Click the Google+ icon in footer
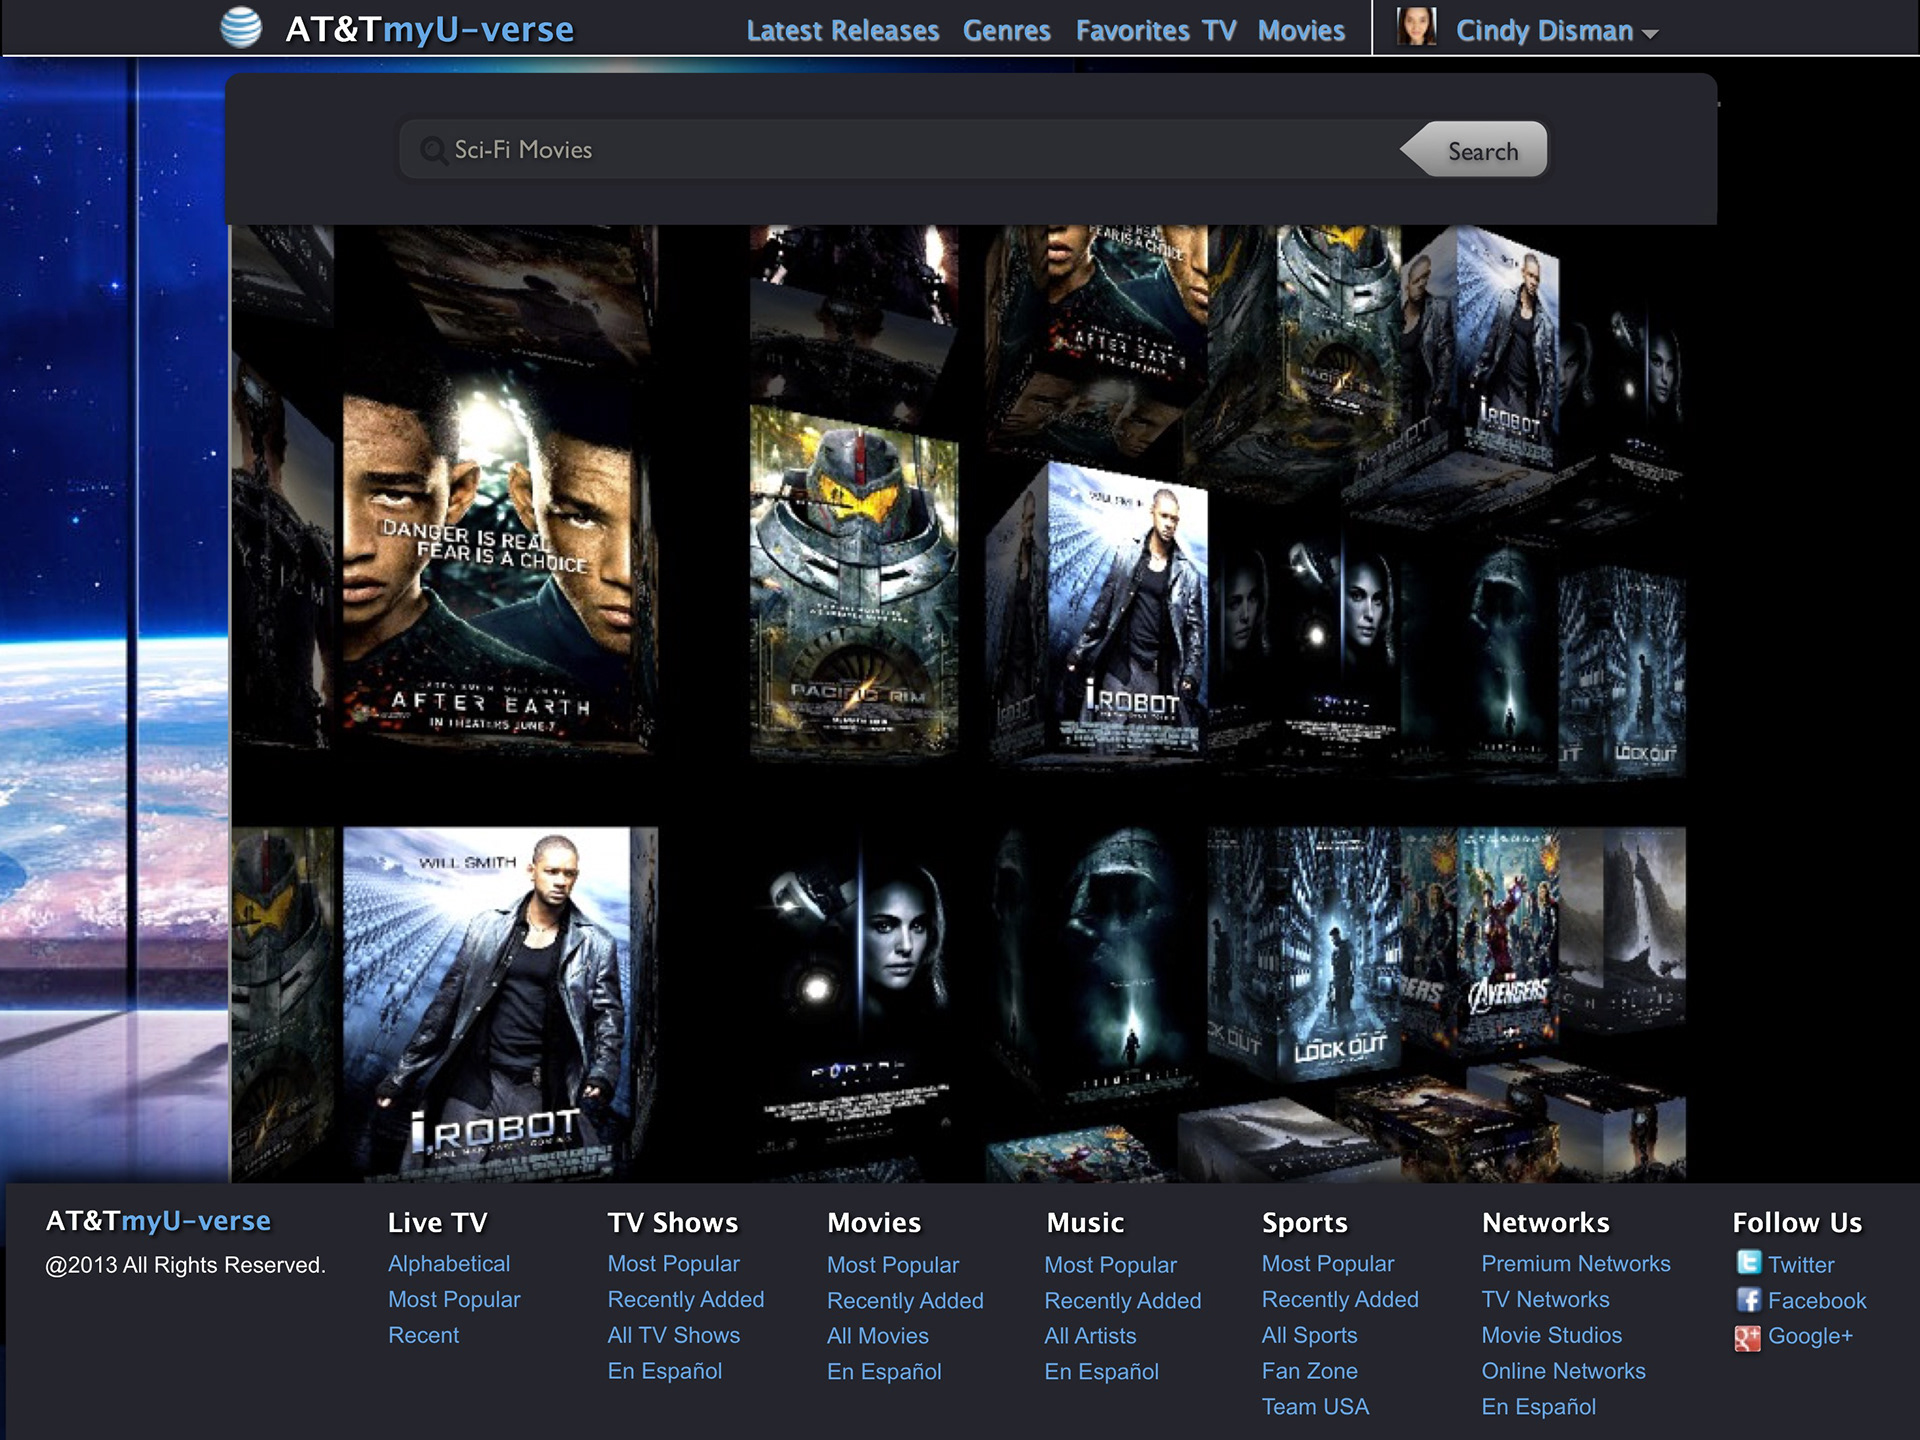 tap(1747, 1337)
